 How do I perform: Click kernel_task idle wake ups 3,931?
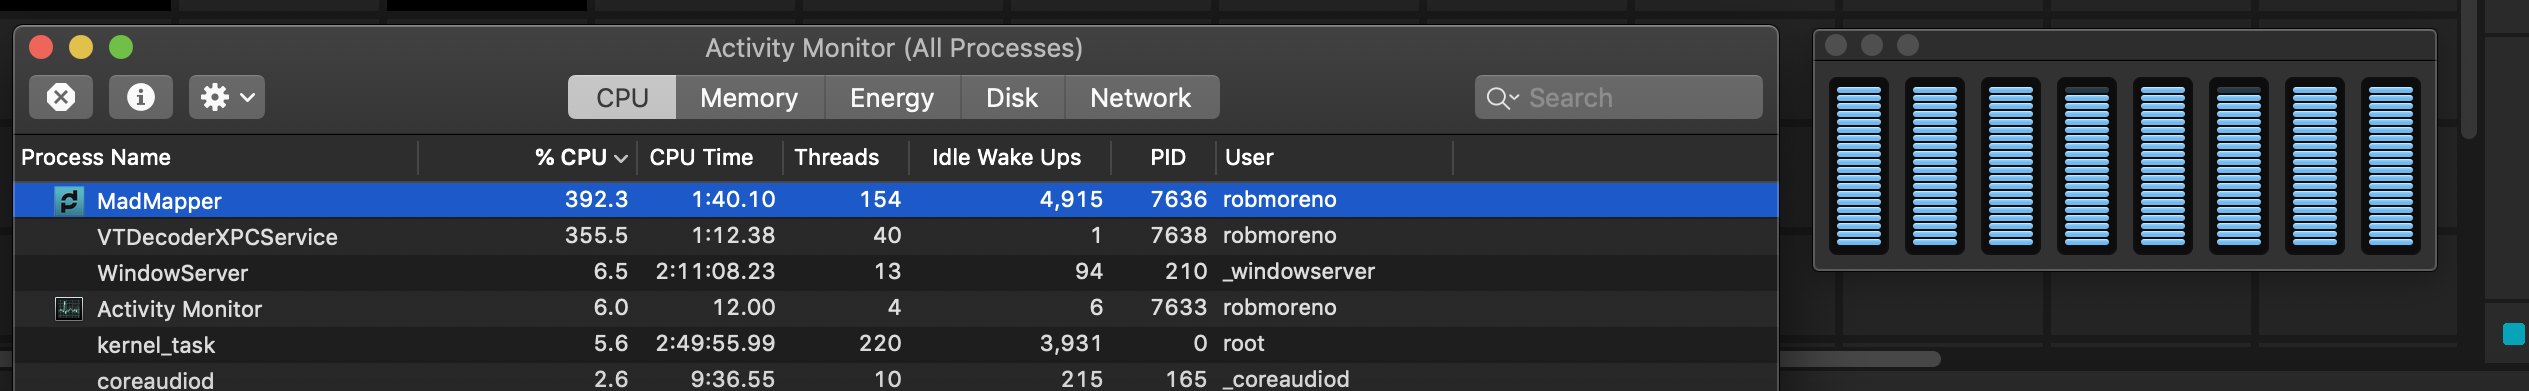[1071, 343]
